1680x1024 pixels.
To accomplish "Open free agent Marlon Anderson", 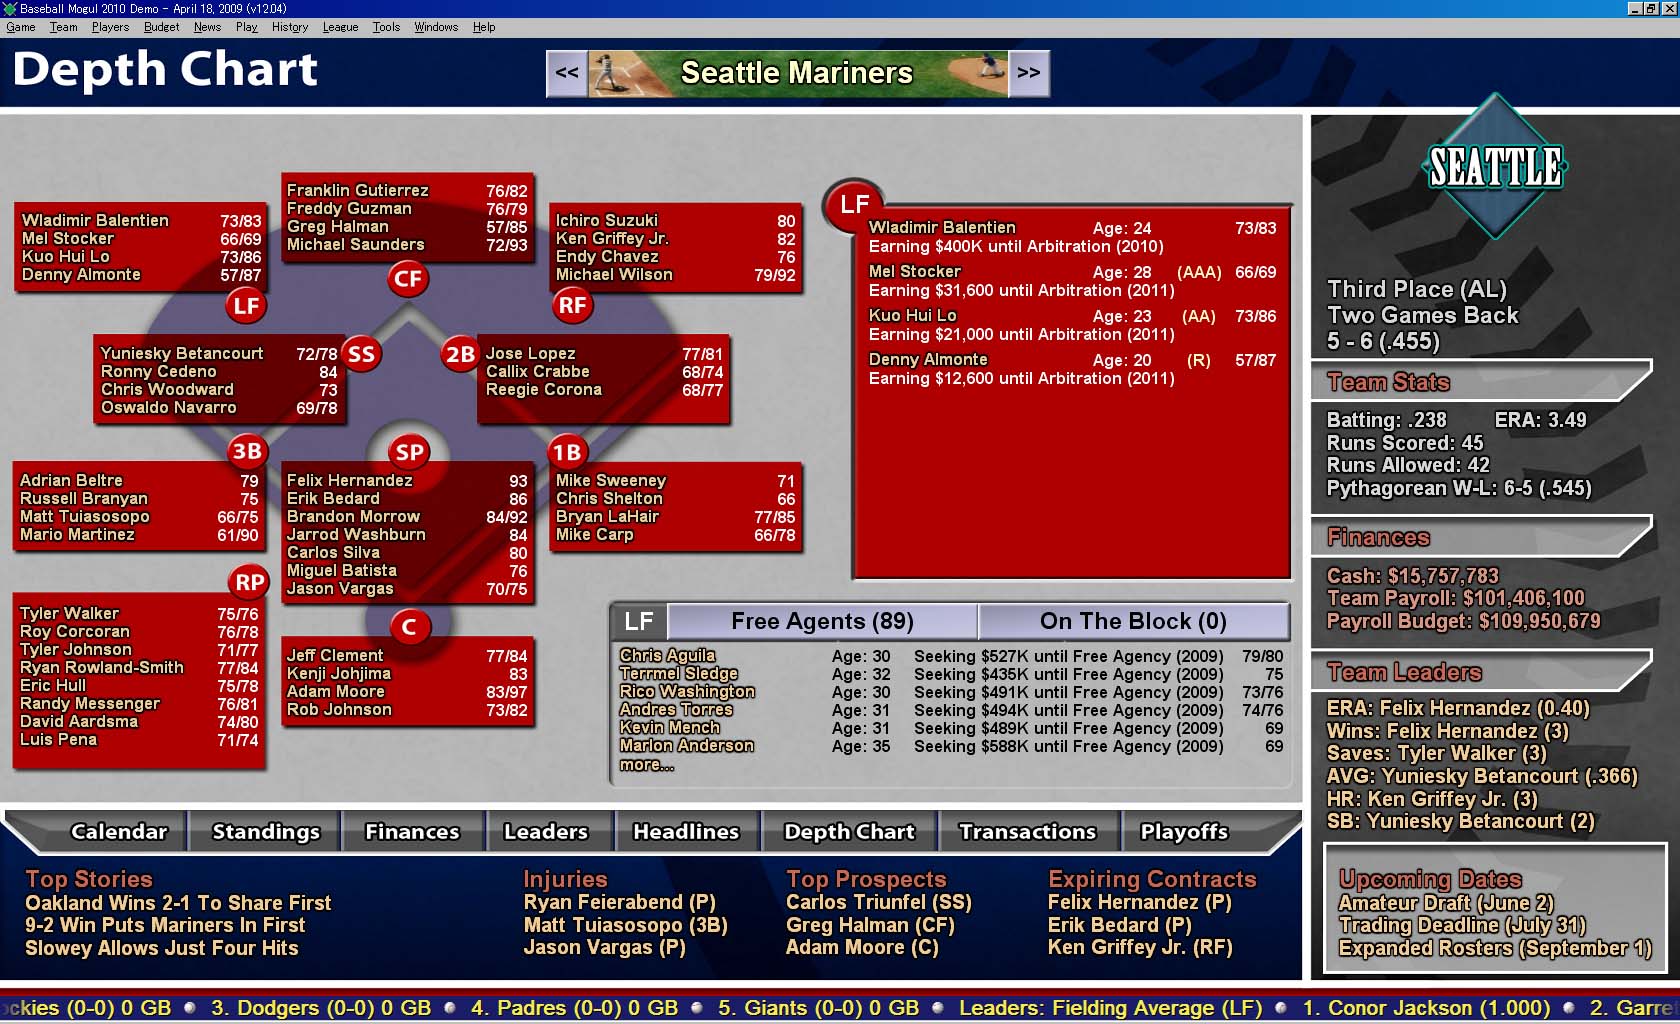I will (x=686, y=746).
